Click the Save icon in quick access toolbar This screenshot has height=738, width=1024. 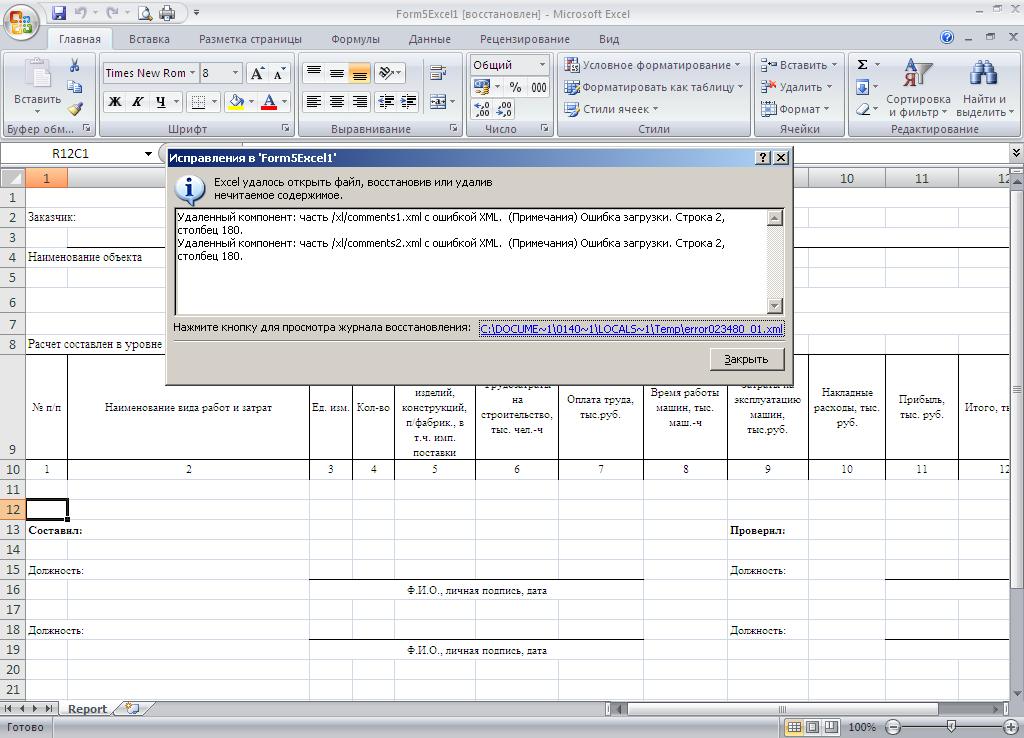pos(58,13)
